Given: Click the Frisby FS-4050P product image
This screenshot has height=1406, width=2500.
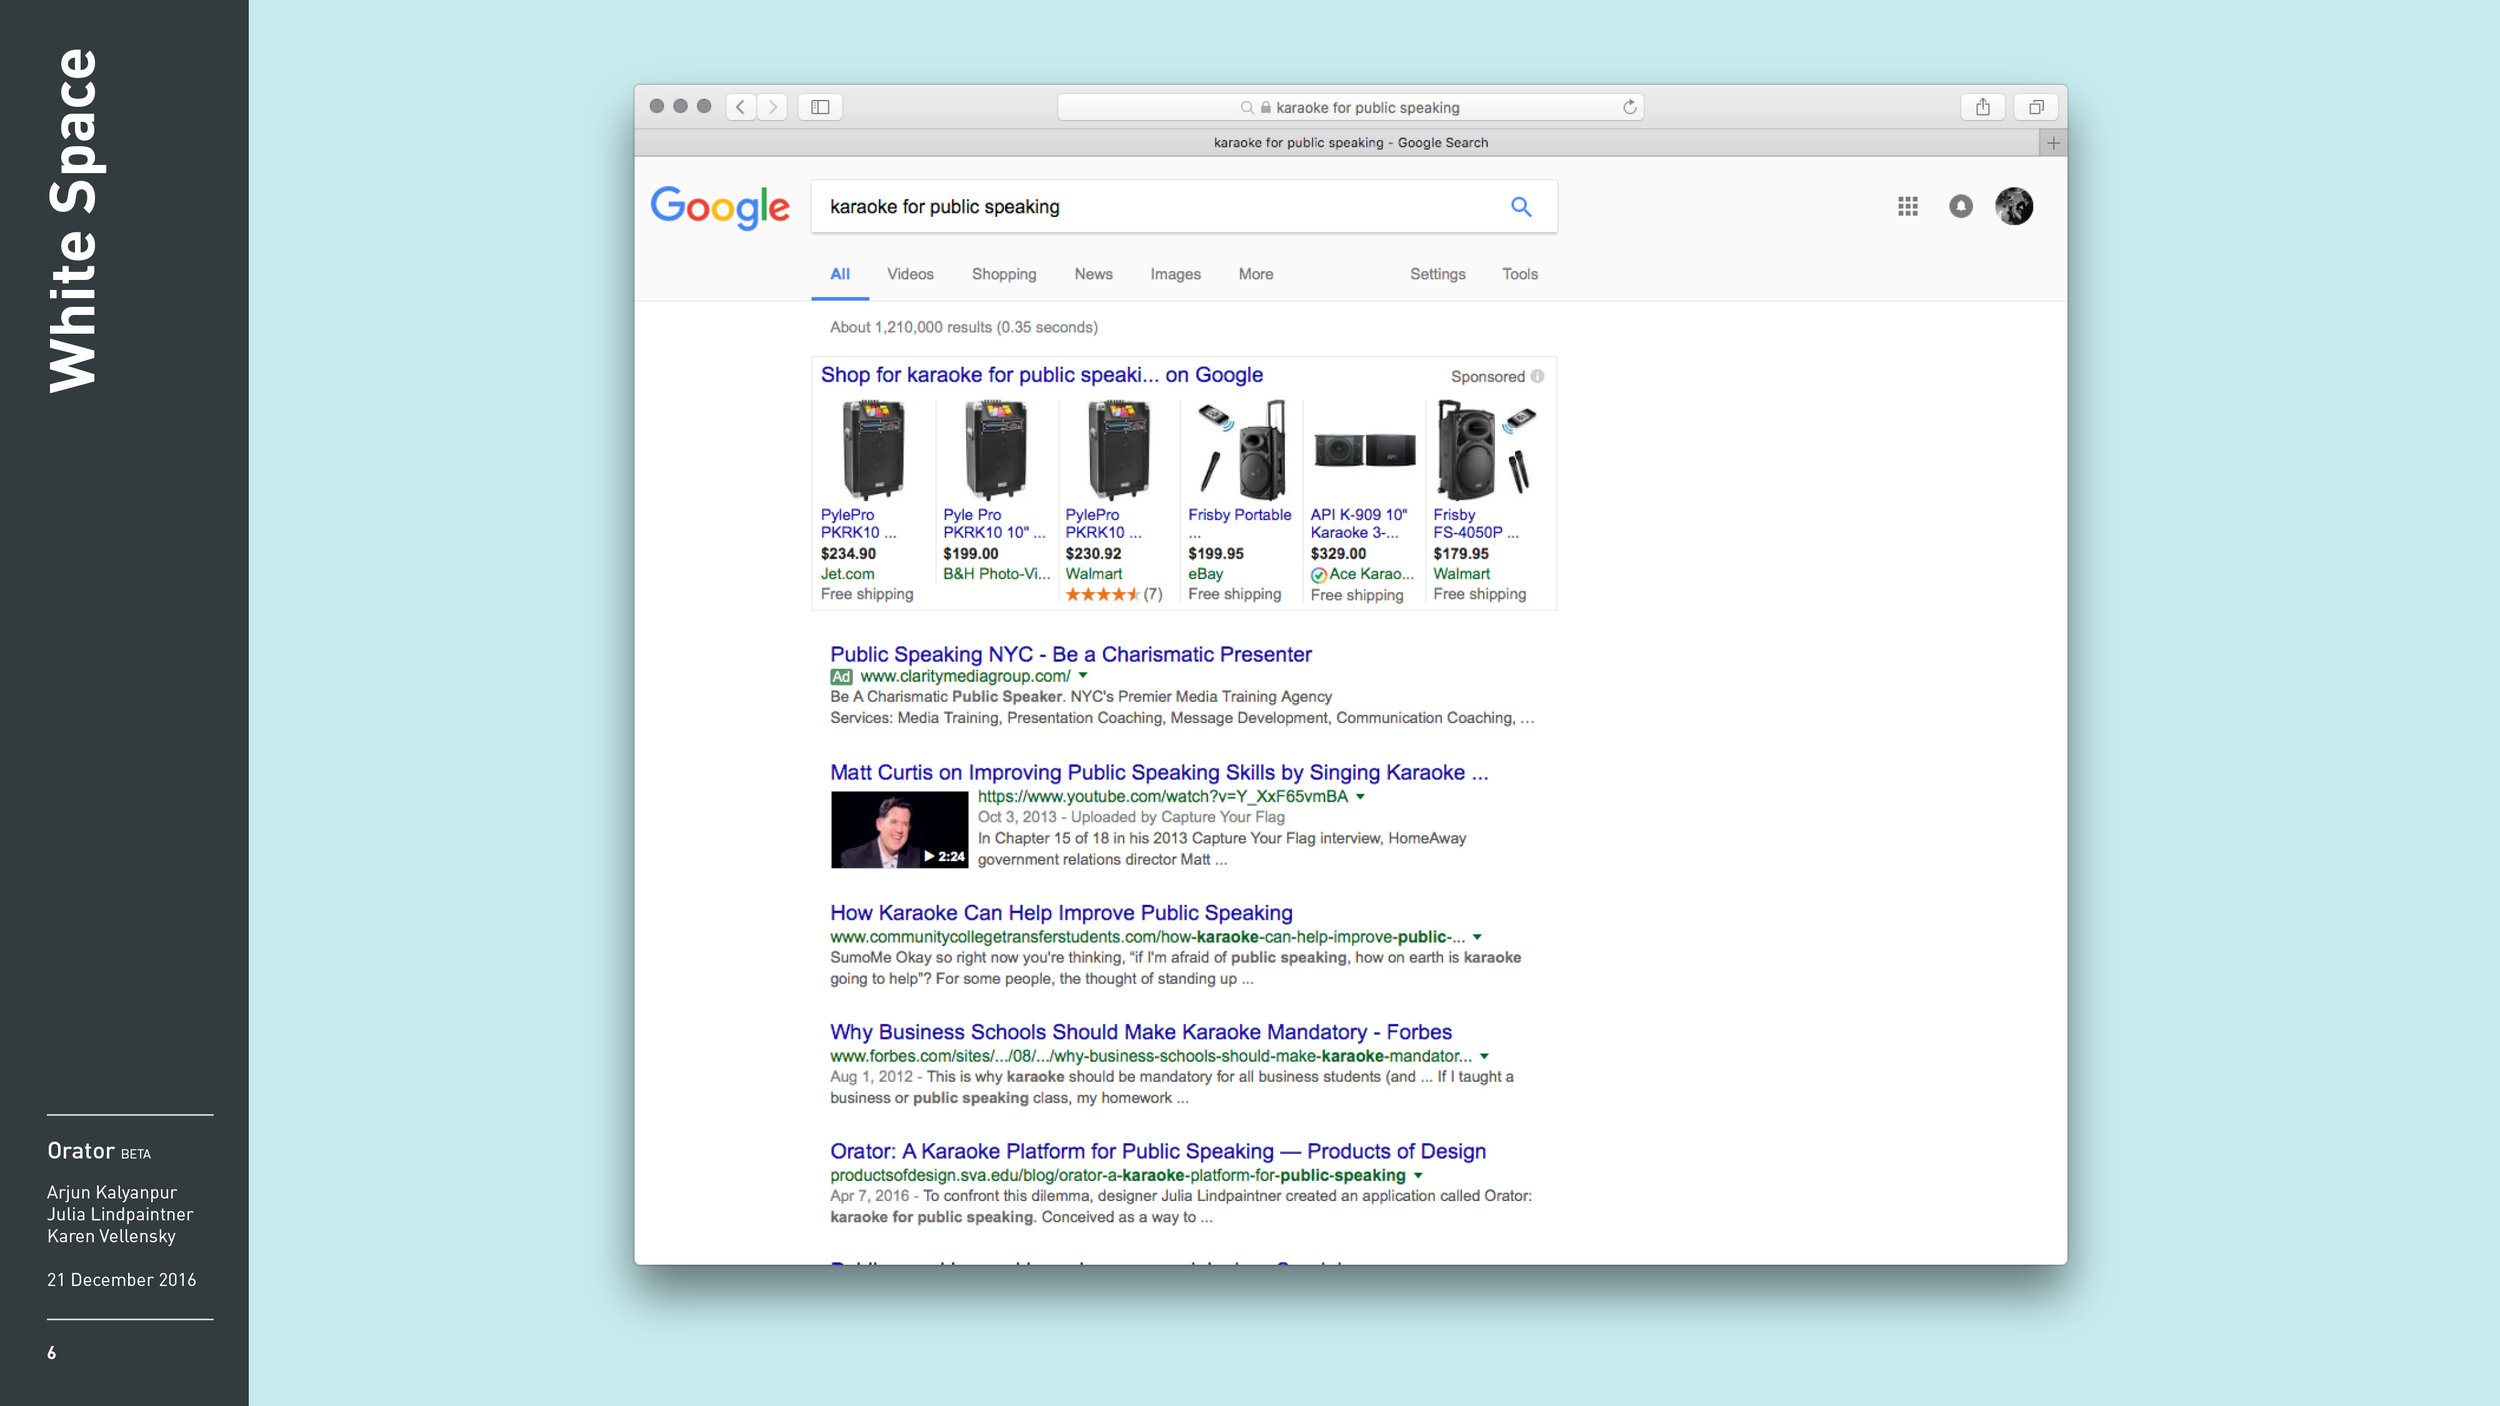Looking at the screenshot, I should [x=1486, y=450].
